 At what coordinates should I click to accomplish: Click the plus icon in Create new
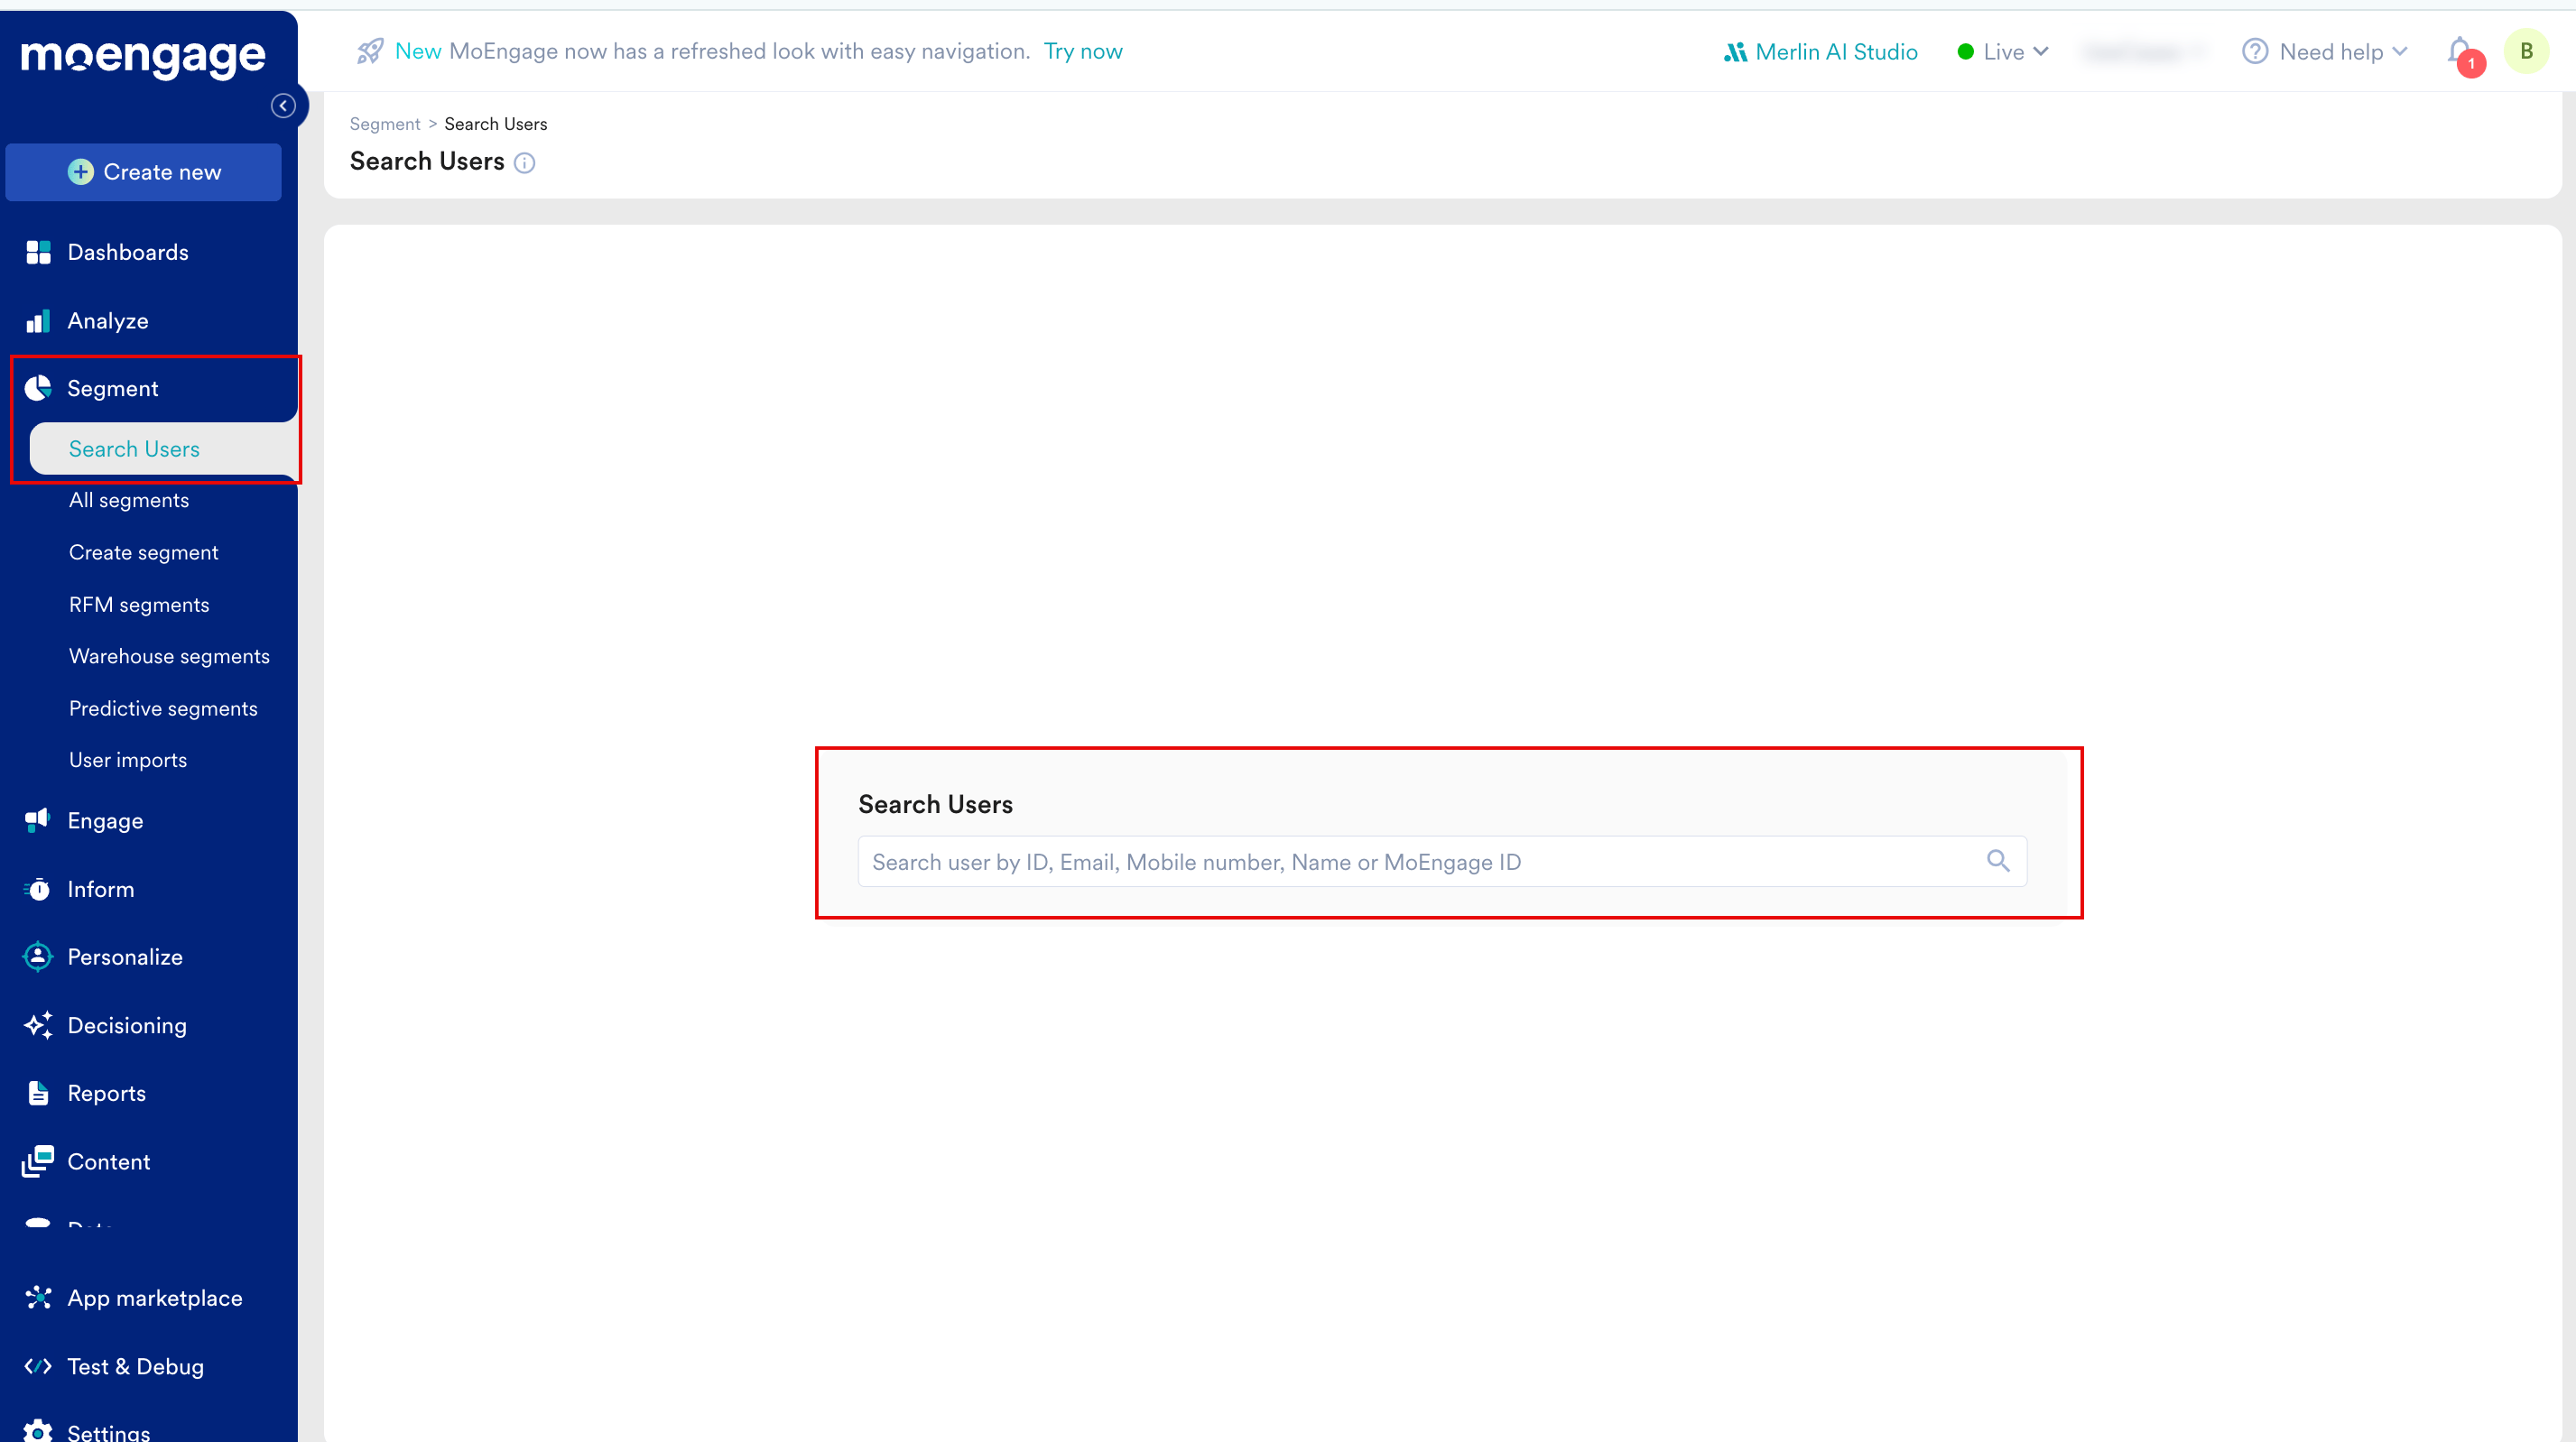81,172
